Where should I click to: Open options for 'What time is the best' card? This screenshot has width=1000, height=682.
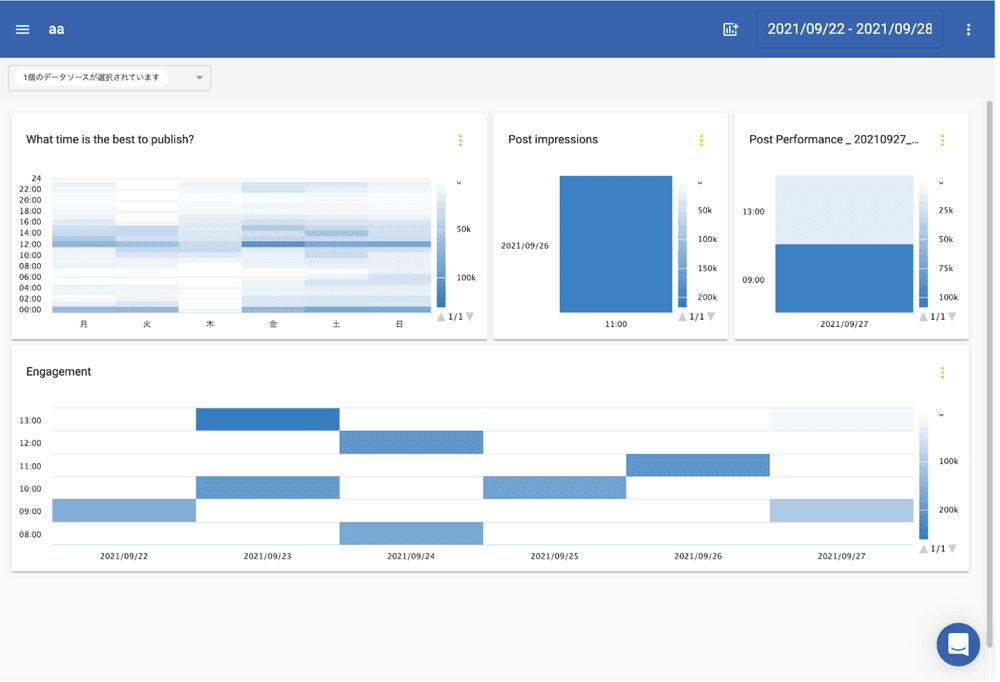pyautogui.click(x=460, y=141)
